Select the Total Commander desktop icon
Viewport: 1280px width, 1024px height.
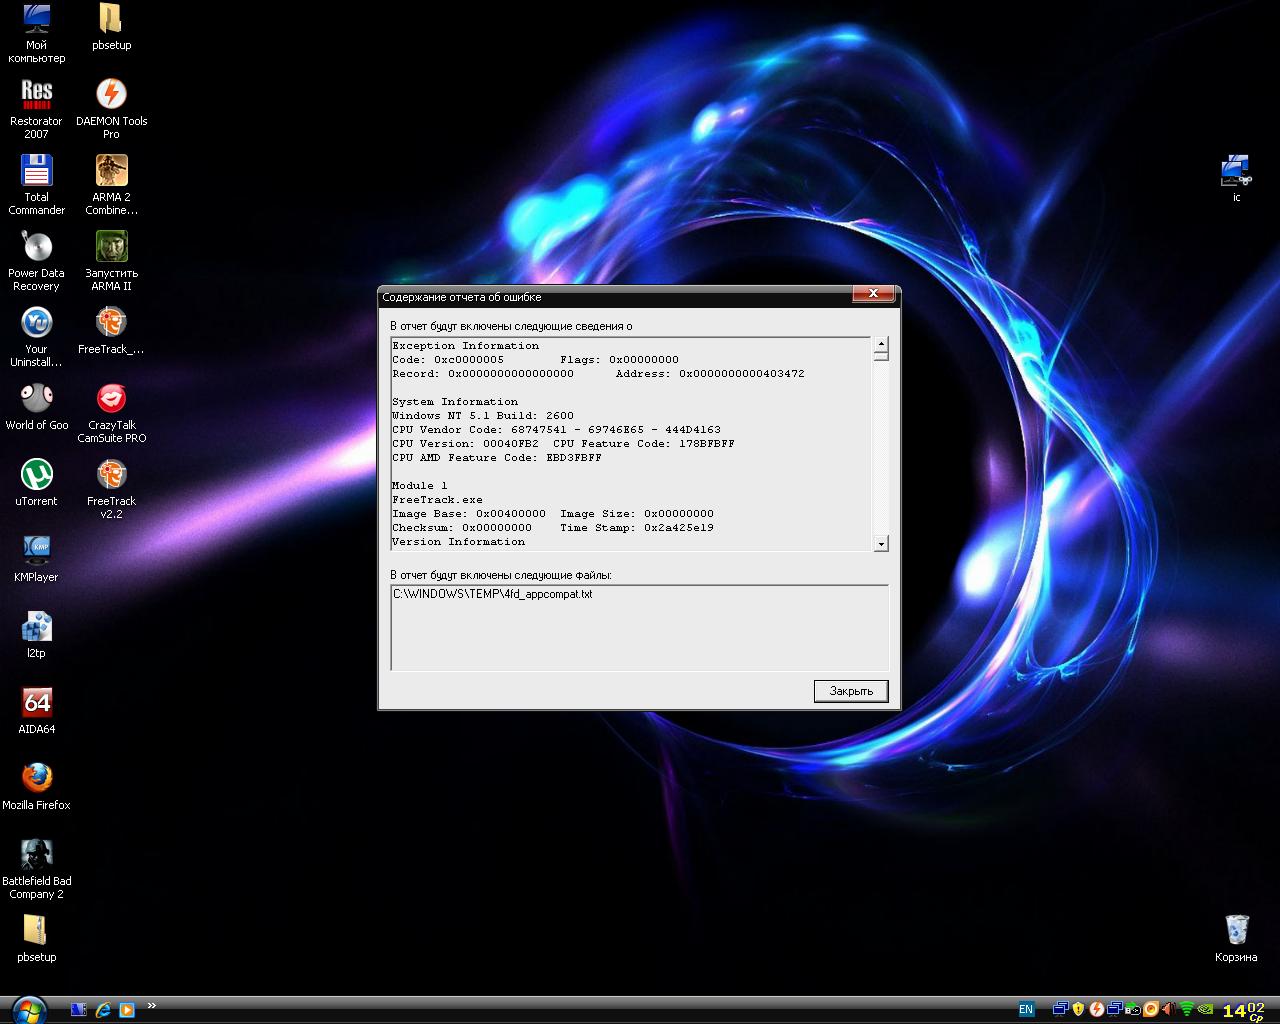coord(36,184)
